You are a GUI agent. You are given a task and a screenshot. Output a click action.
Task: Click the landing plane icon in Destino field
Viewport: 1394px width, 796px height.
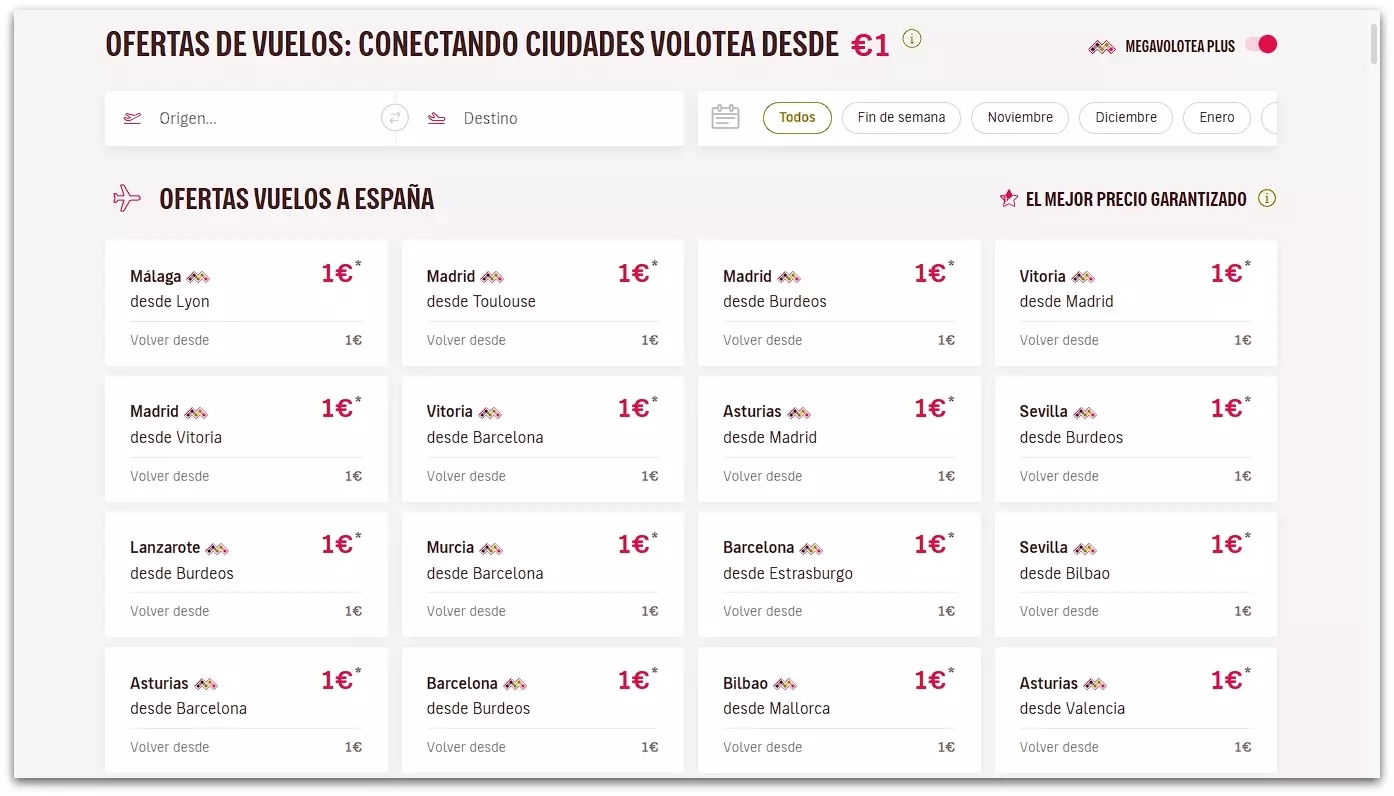(437, 118)
